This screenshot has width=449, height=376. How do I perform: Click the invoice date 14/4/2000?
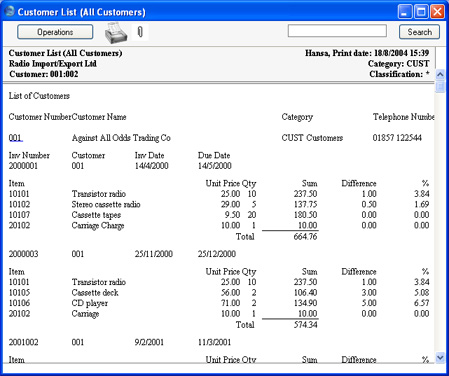point(151,166)
